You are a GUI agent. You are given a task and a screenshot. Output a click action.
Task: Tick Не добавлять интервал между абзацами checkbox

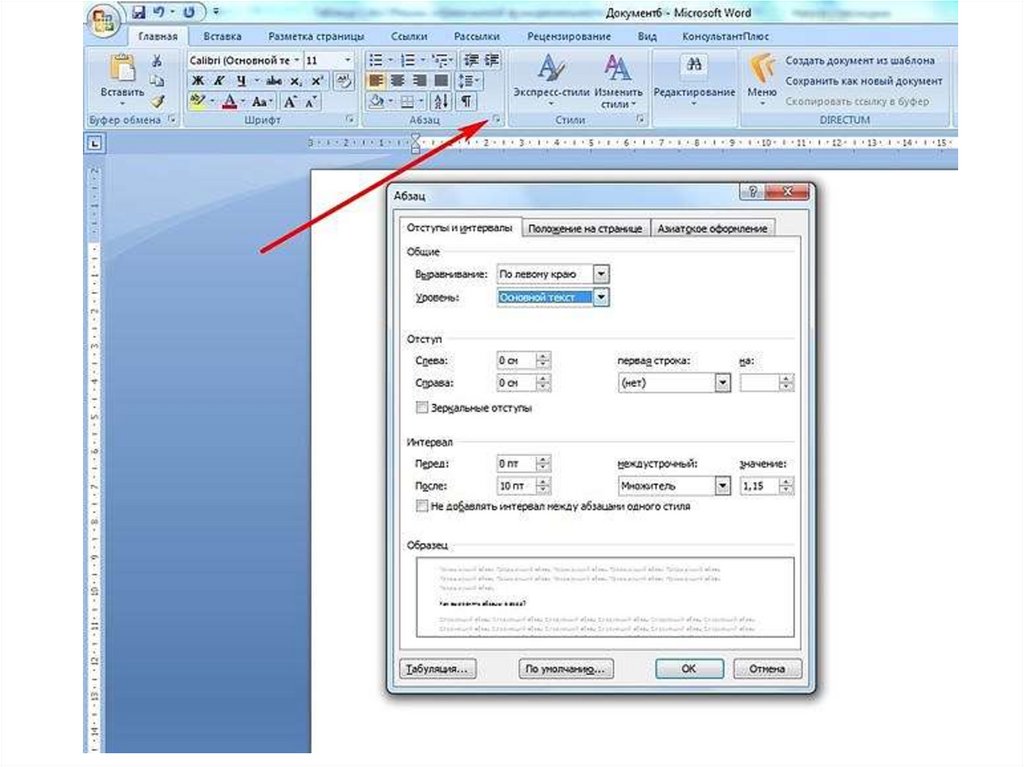point(422,506)
